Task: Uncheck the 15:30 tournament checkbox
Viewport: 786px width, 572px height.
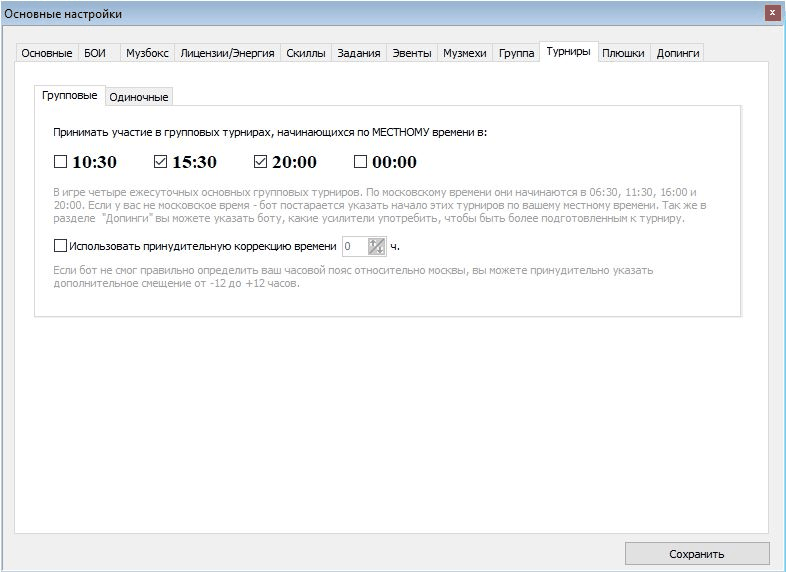Action: point(160,161)
